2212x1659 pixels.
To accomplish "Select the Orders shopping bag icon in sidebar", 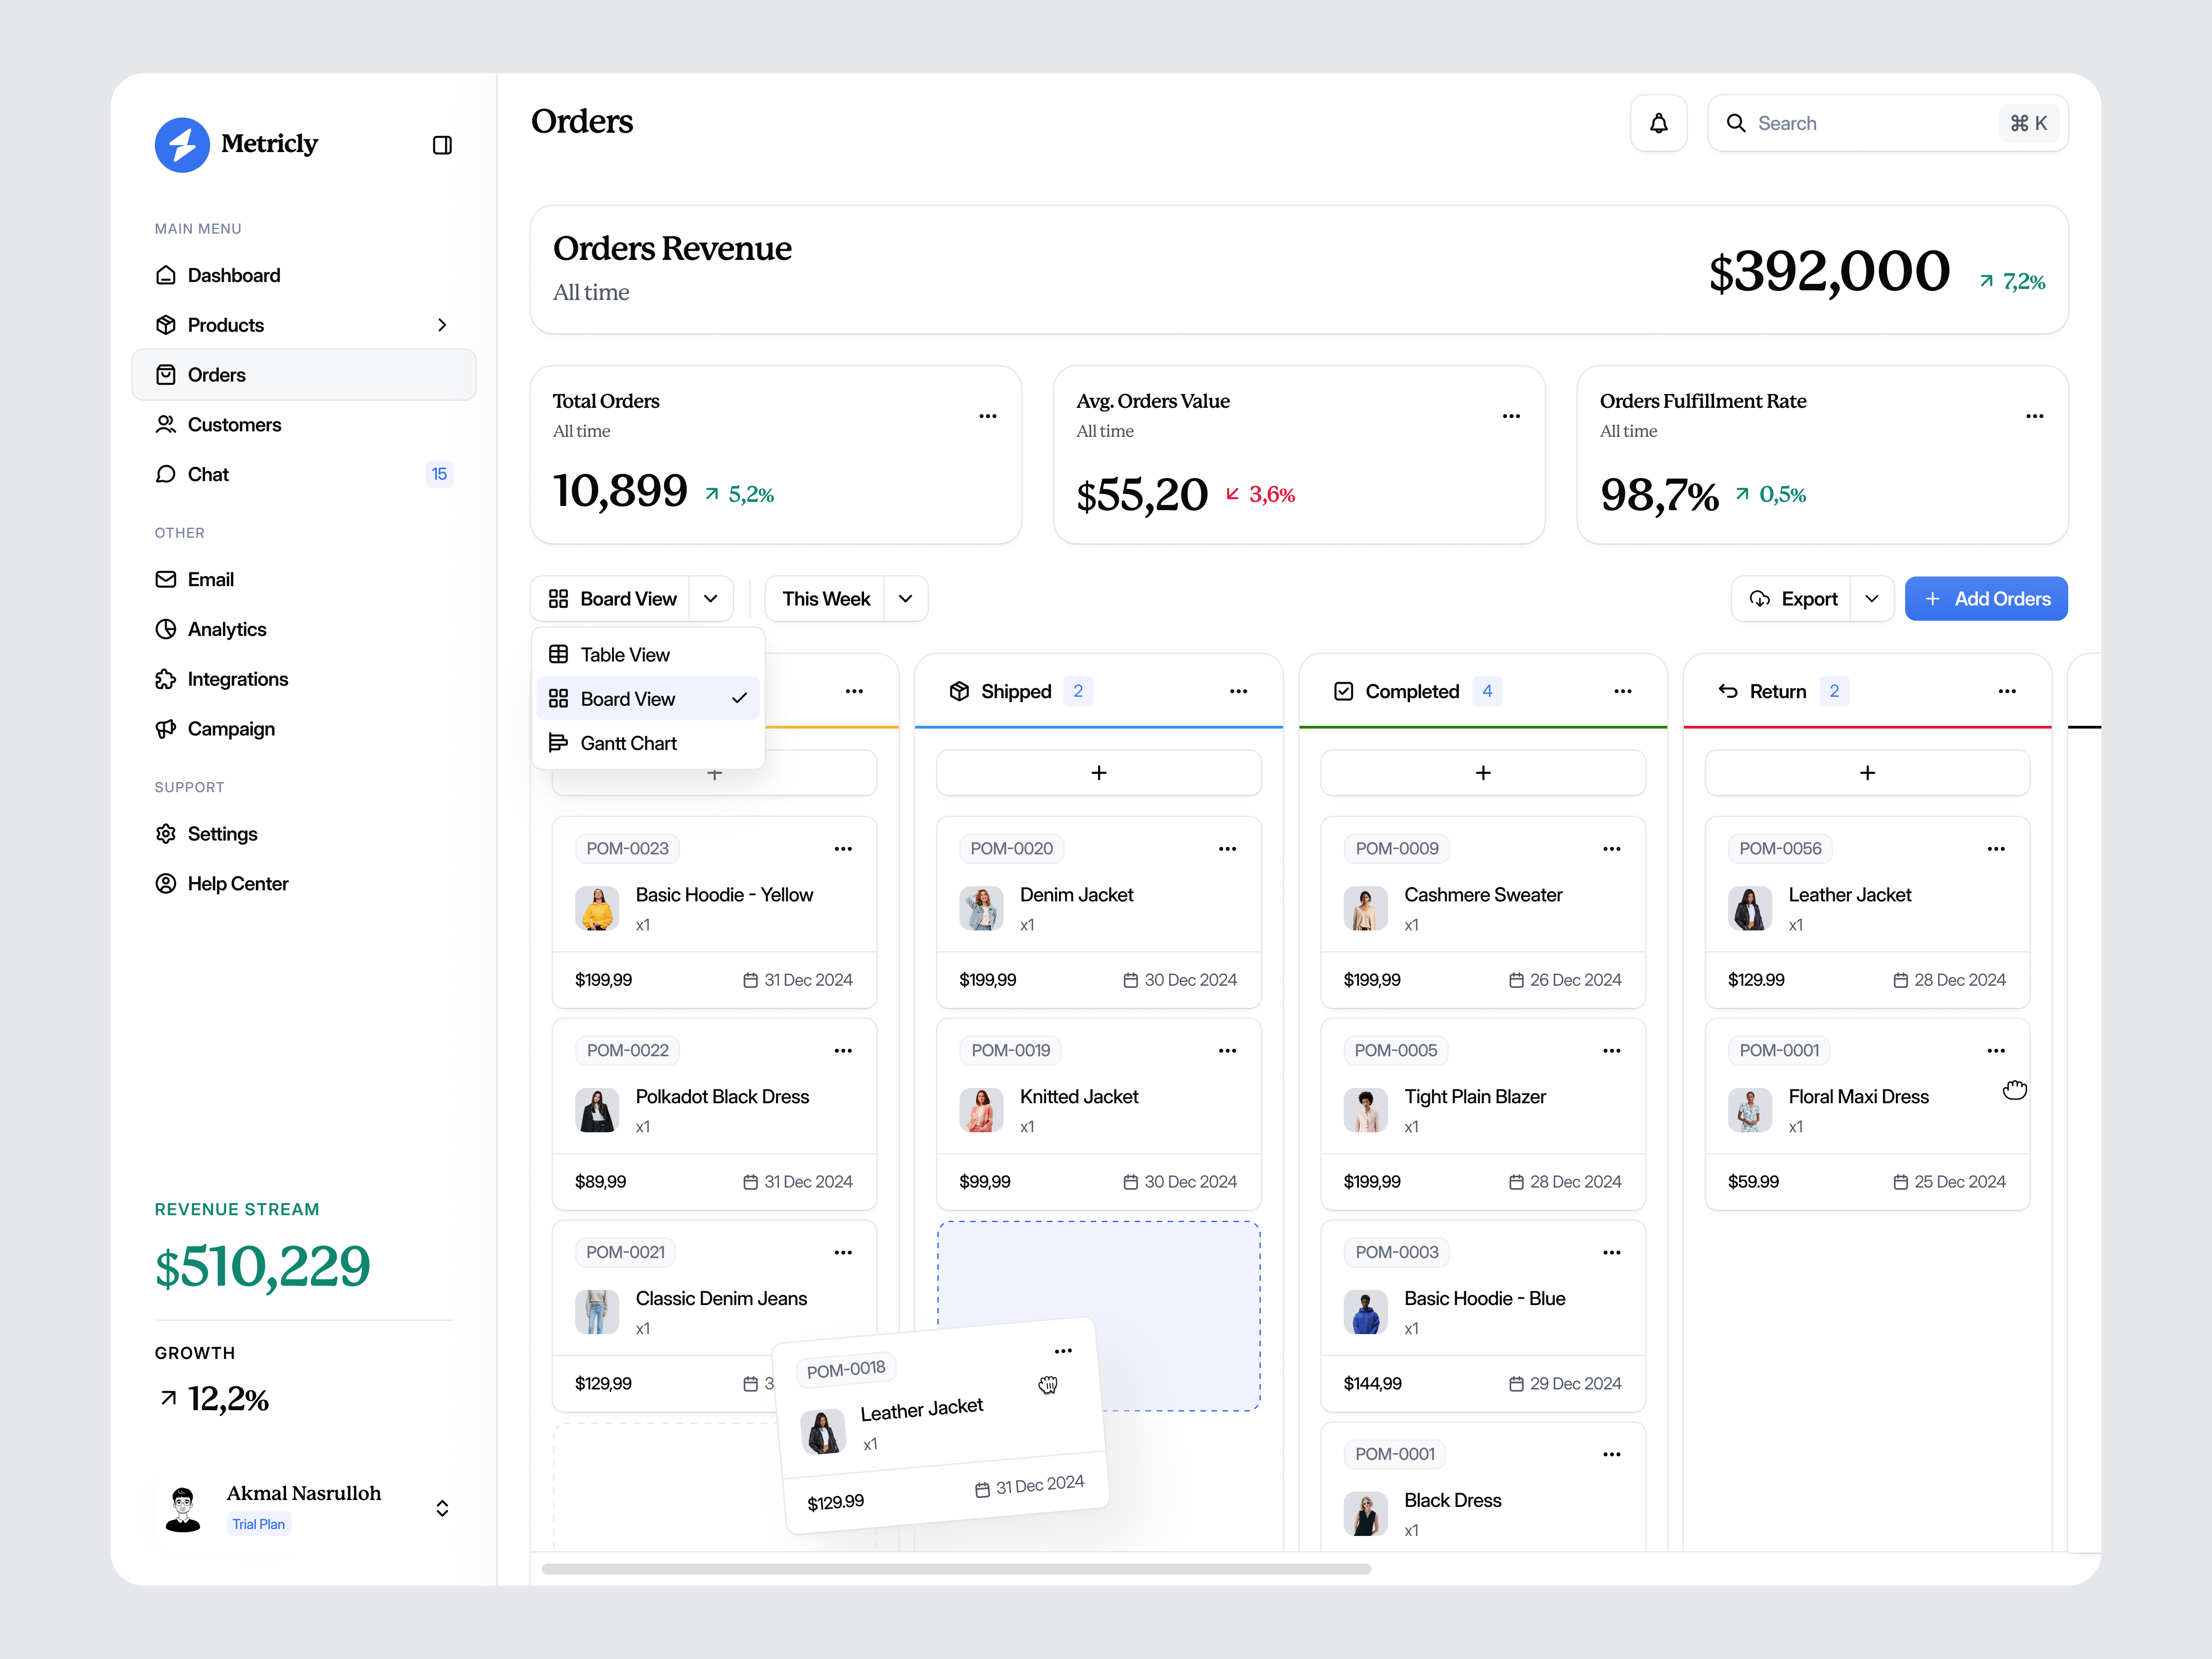I will pos(166,374).
